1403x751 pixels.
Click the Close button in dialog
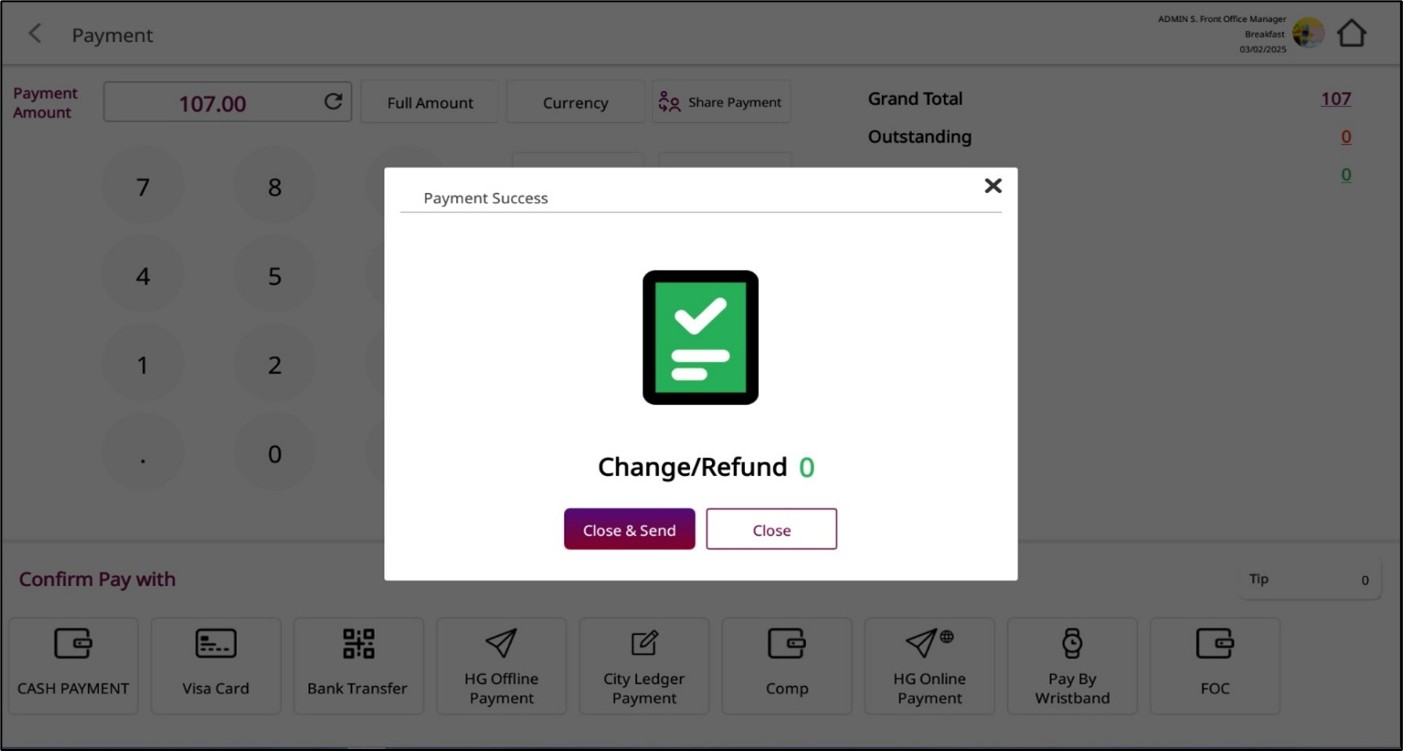(771, 530)
